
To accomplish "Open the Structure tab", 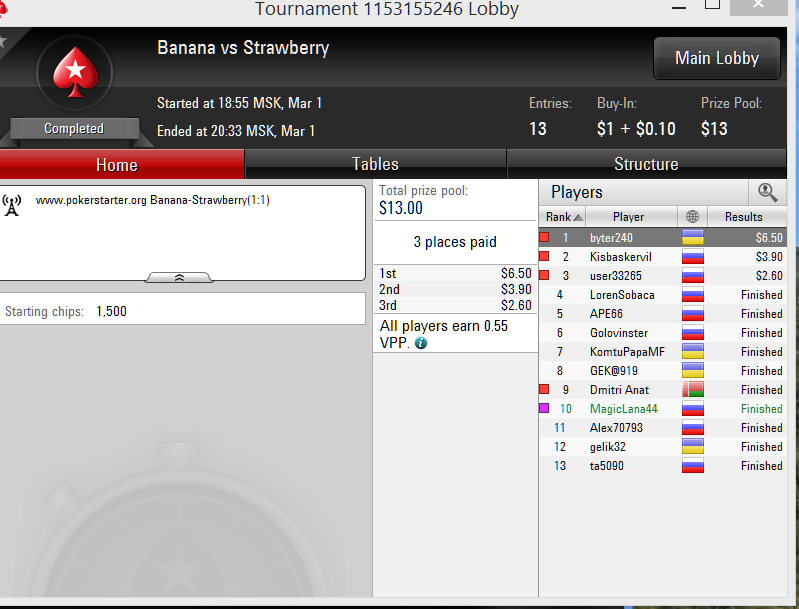I will click(647, 164).
